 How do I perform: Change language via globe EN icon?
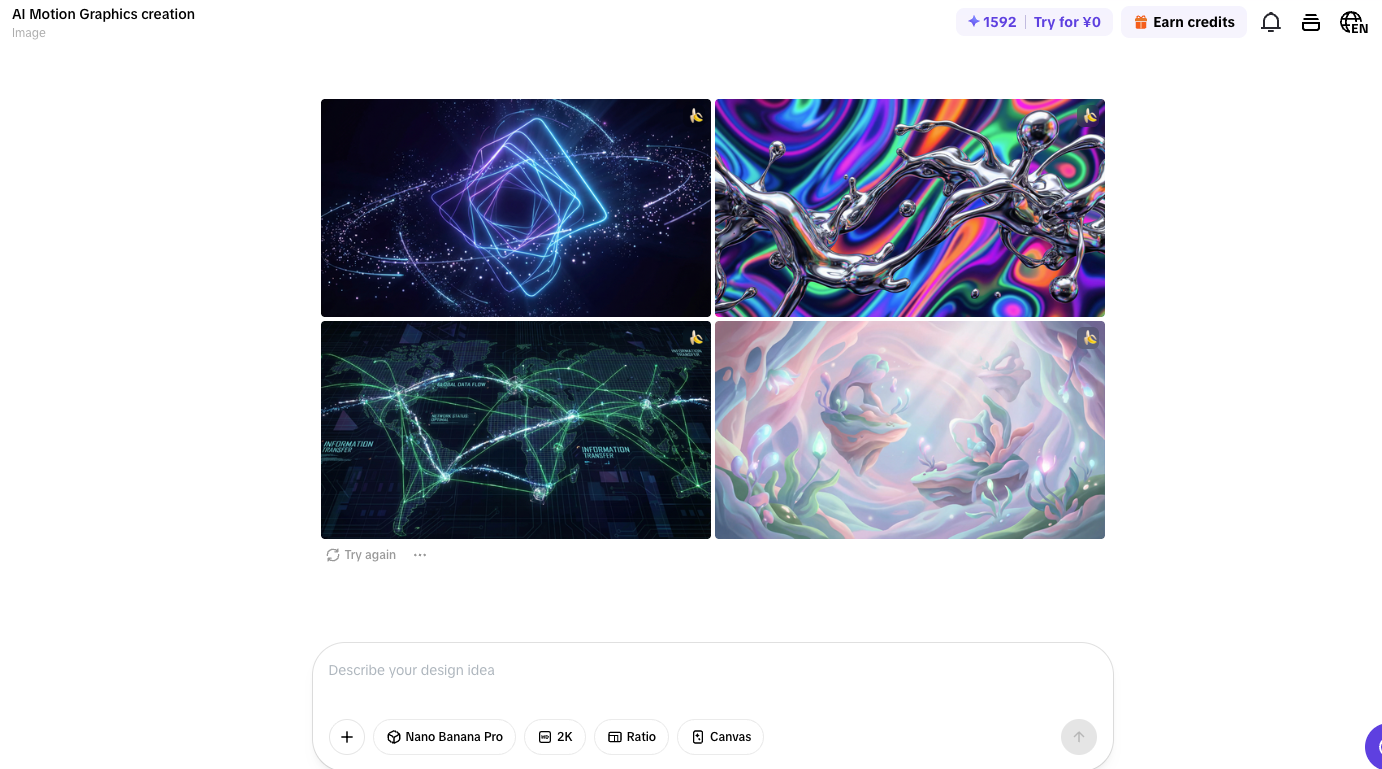click(x=1353, y=22)
